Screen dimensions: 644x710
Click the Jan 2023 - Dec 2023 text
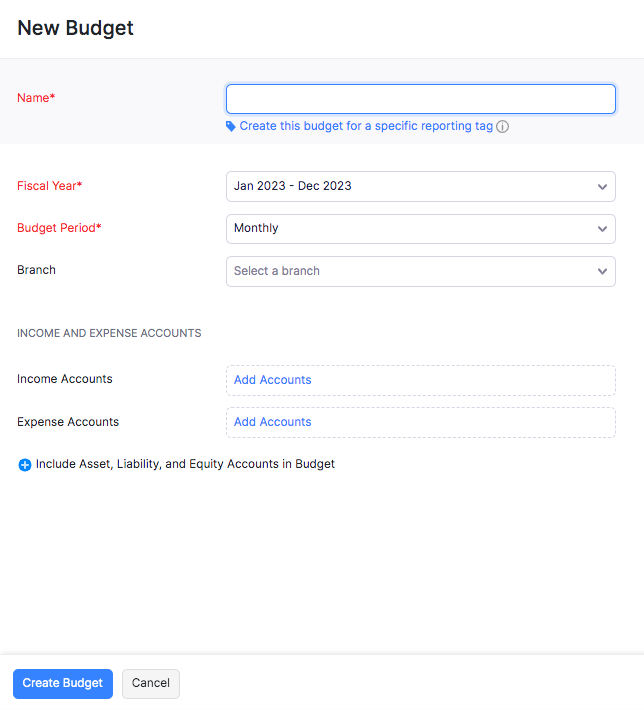coord(293,186)
